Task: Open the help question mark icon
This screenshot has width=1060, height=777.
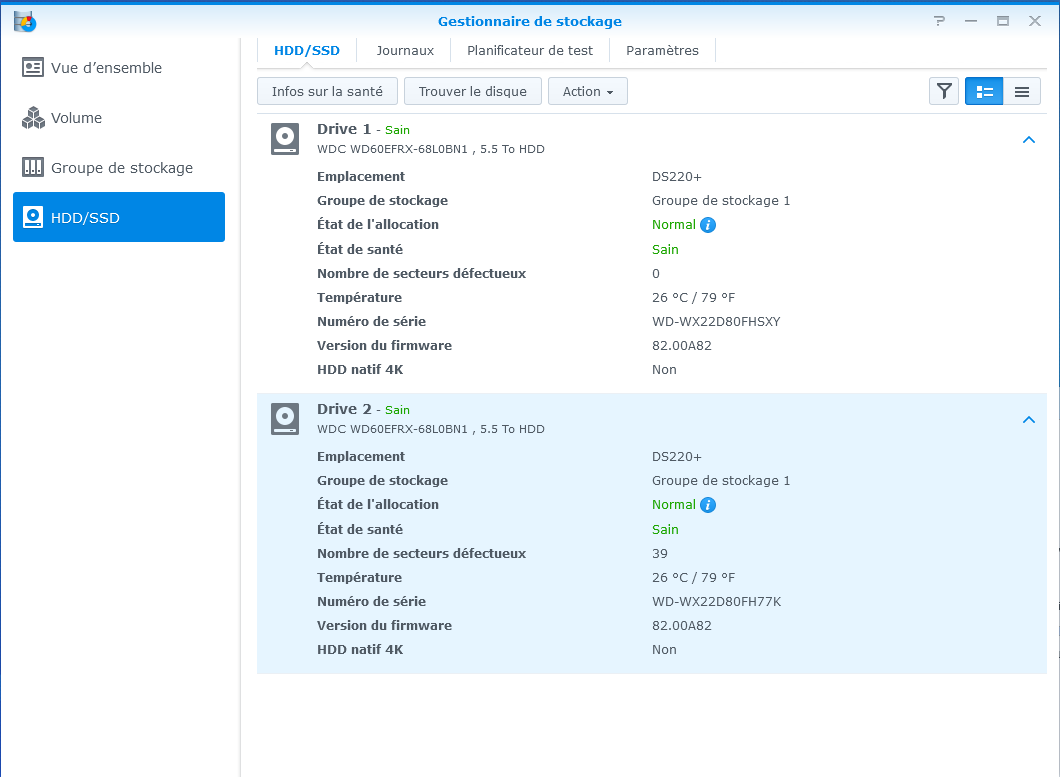Action: 939,21
